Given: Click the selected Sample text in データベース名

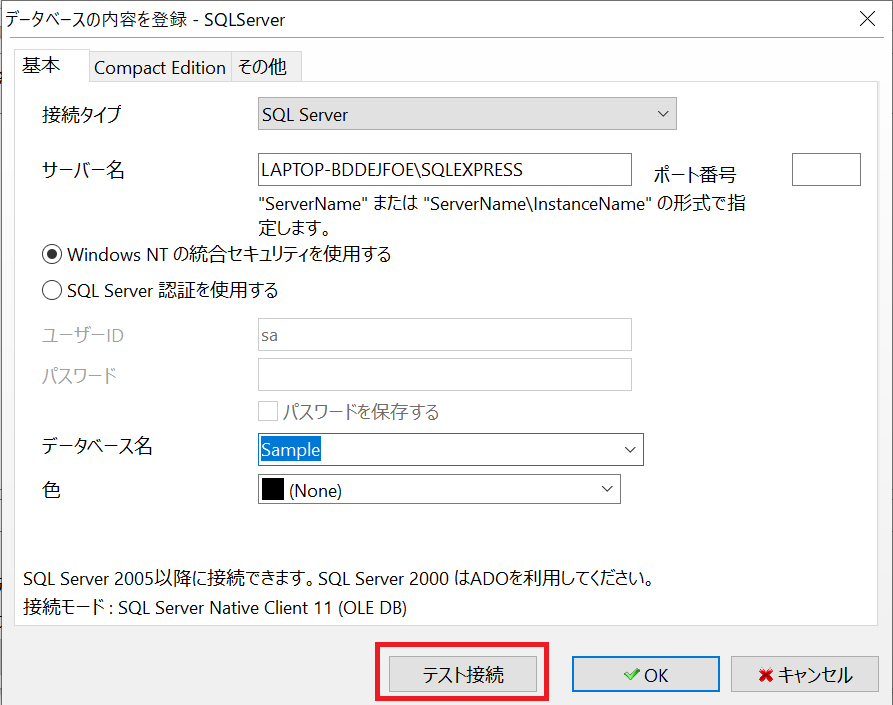Looking at the screenshot, I should (290, 449).
